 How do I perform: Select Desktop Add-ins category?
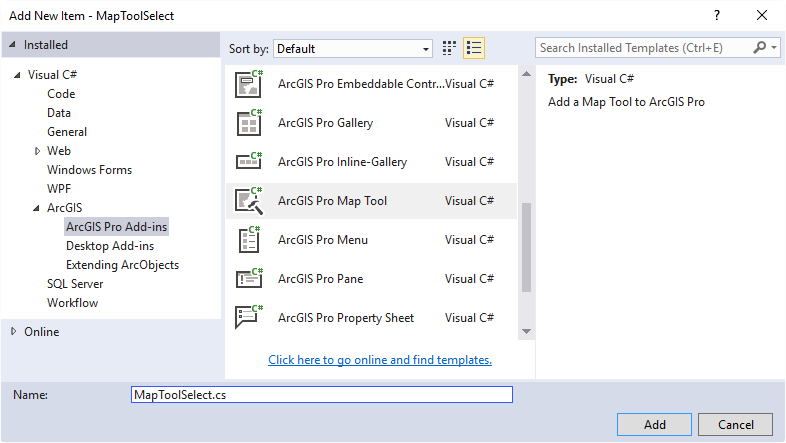pyautogui.click(x=110, y=246)
